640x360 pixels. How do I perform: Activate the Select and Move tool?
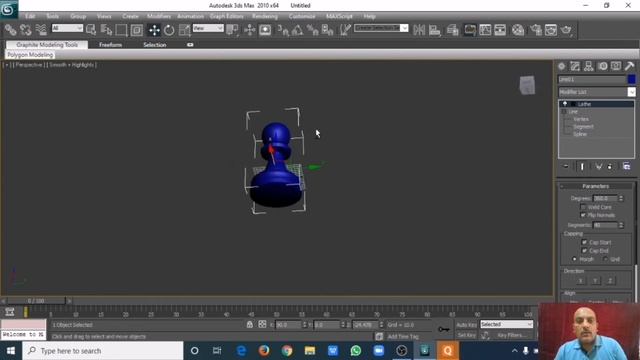[154, 30]
